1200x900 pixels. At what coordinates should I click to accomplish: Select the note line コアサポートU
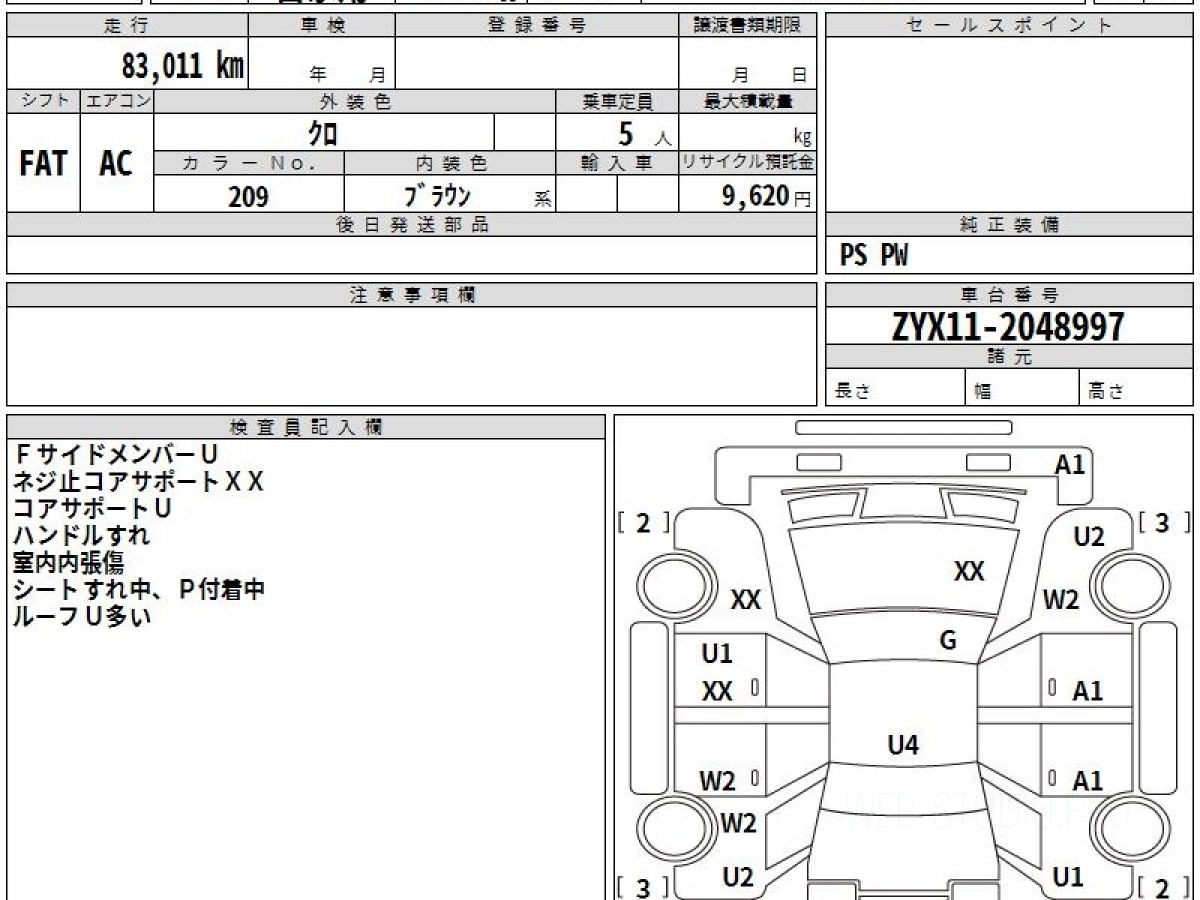coord(92,508)
